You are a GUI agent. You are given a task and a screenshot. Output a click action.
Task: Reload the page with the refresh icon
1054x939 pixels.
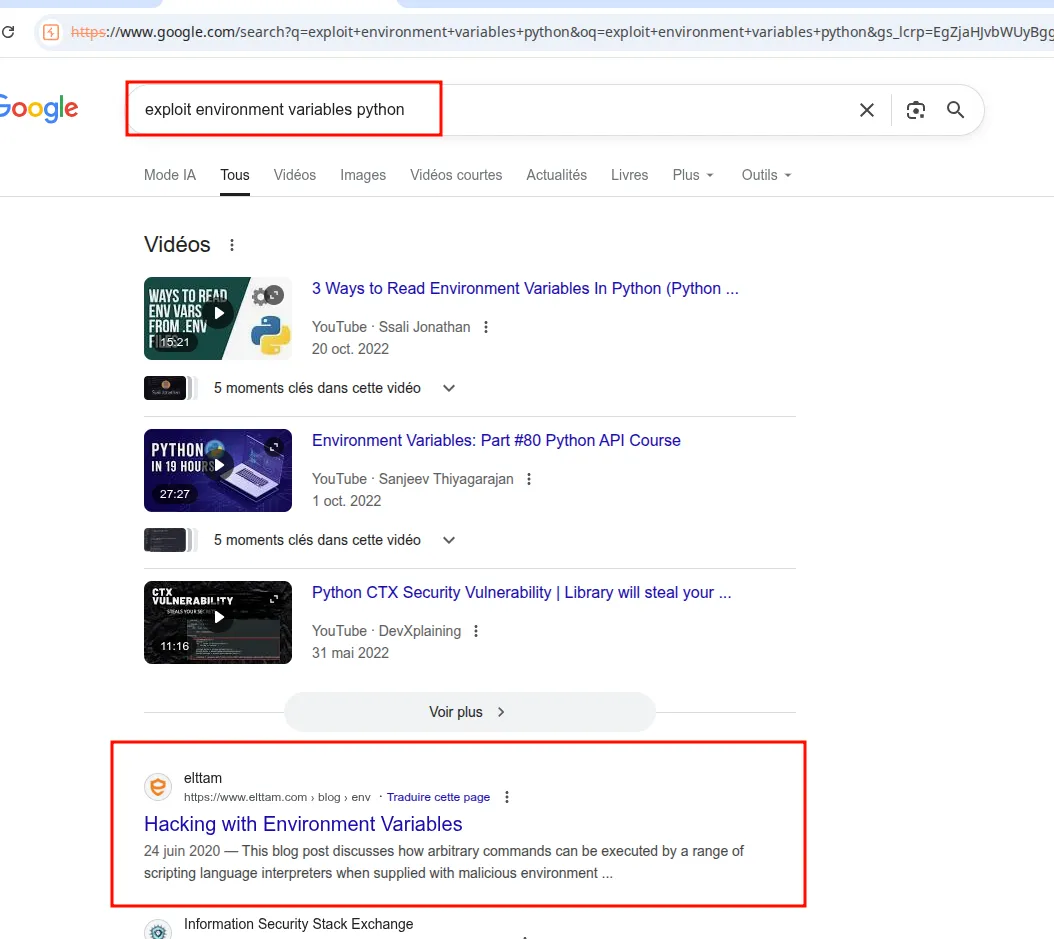9,31
